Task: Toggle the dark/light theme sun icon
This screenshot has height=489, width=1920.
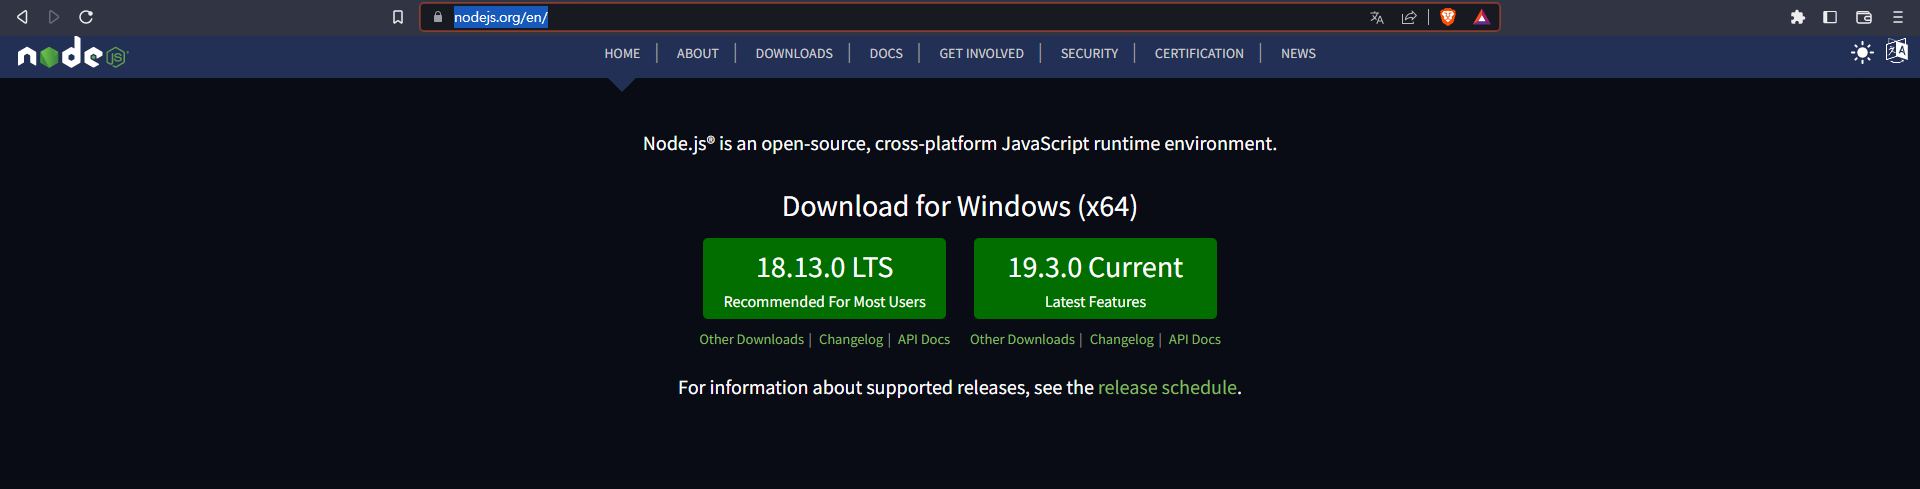Action: [1862, 53]
